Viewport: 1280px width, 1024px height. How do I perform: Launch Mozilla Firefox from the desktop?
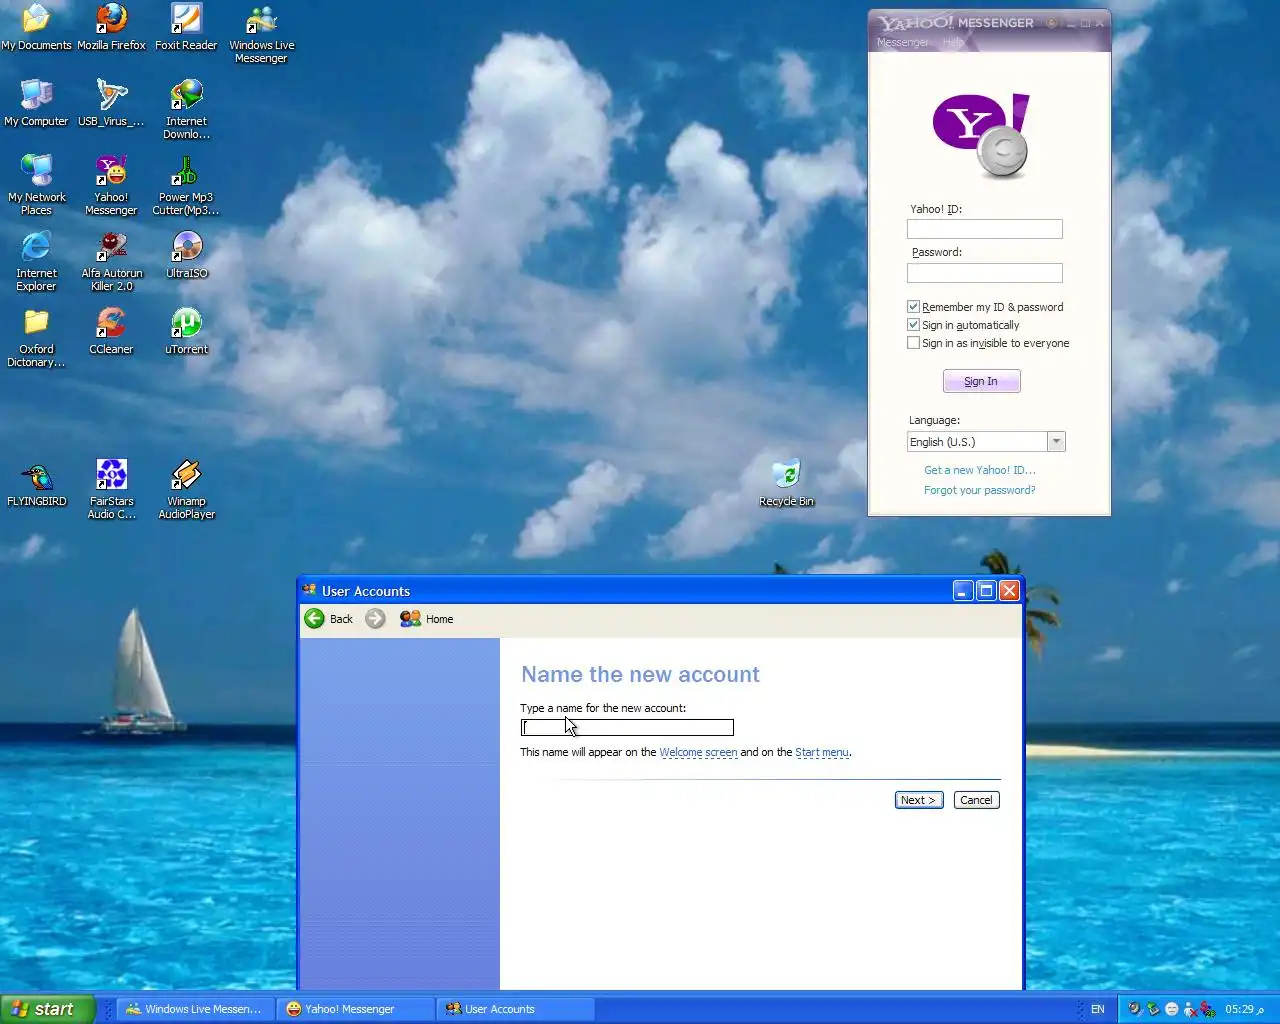click(x=111, y=28)
